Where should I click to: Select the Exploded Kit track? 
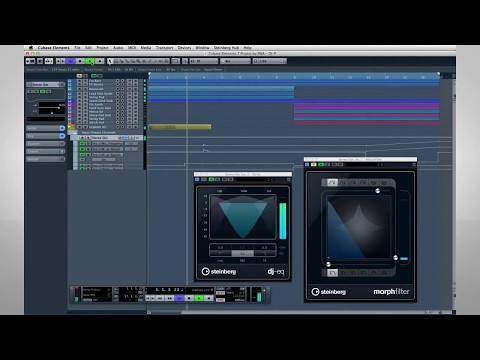click(97, 127)
